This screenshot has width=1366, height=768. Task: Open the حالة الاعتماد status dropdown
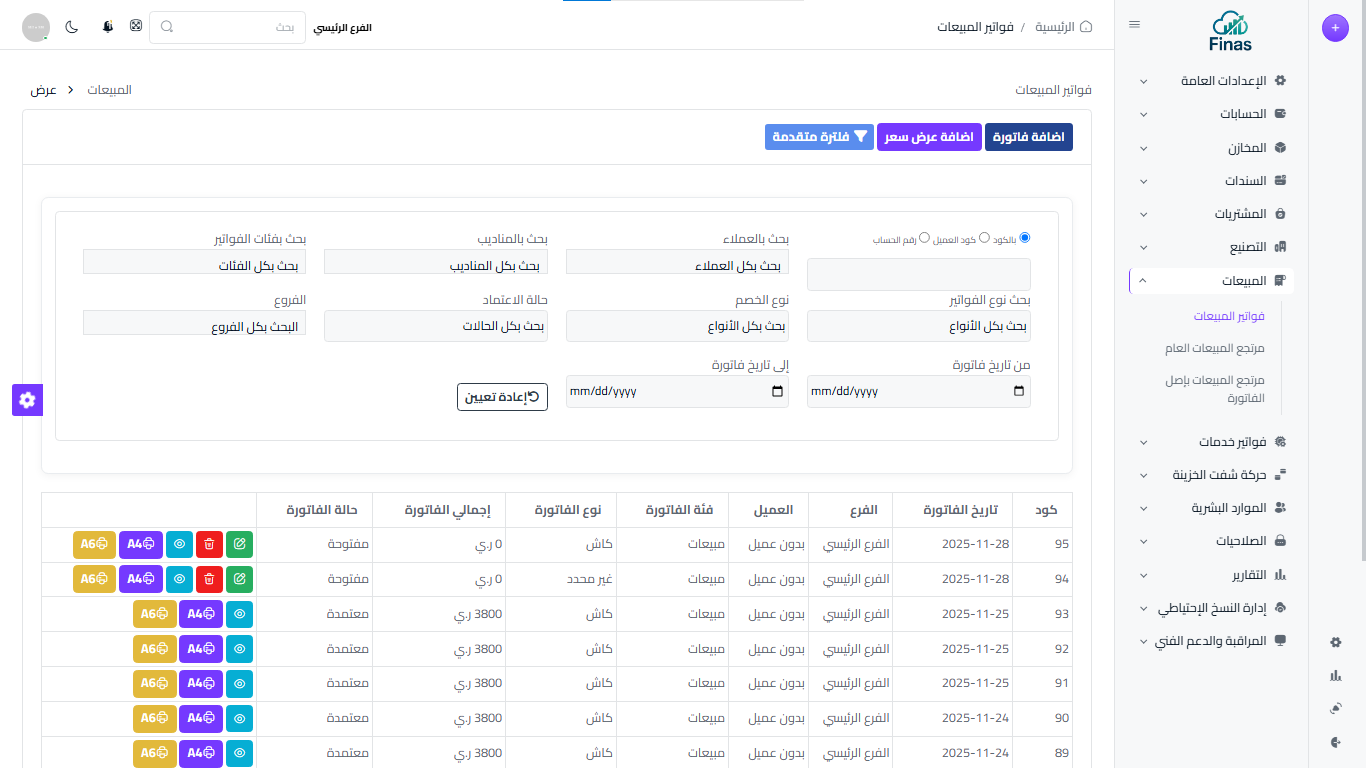[x=436, y=326]
